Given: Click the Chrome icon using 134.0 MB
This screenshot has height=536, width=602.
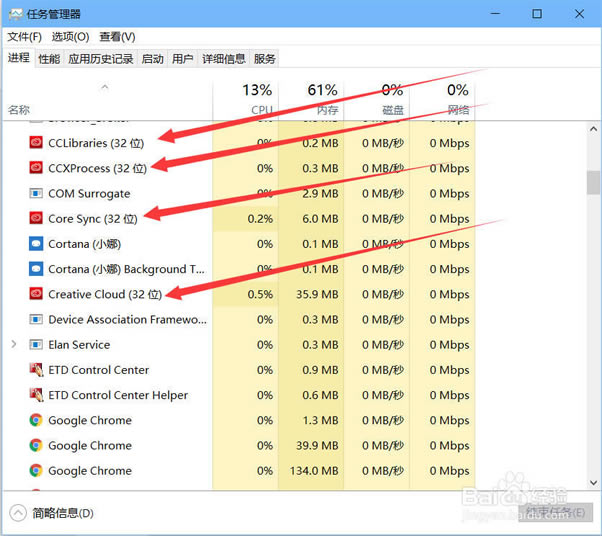Looking at the screenshot, I should (x=36, y=470).
